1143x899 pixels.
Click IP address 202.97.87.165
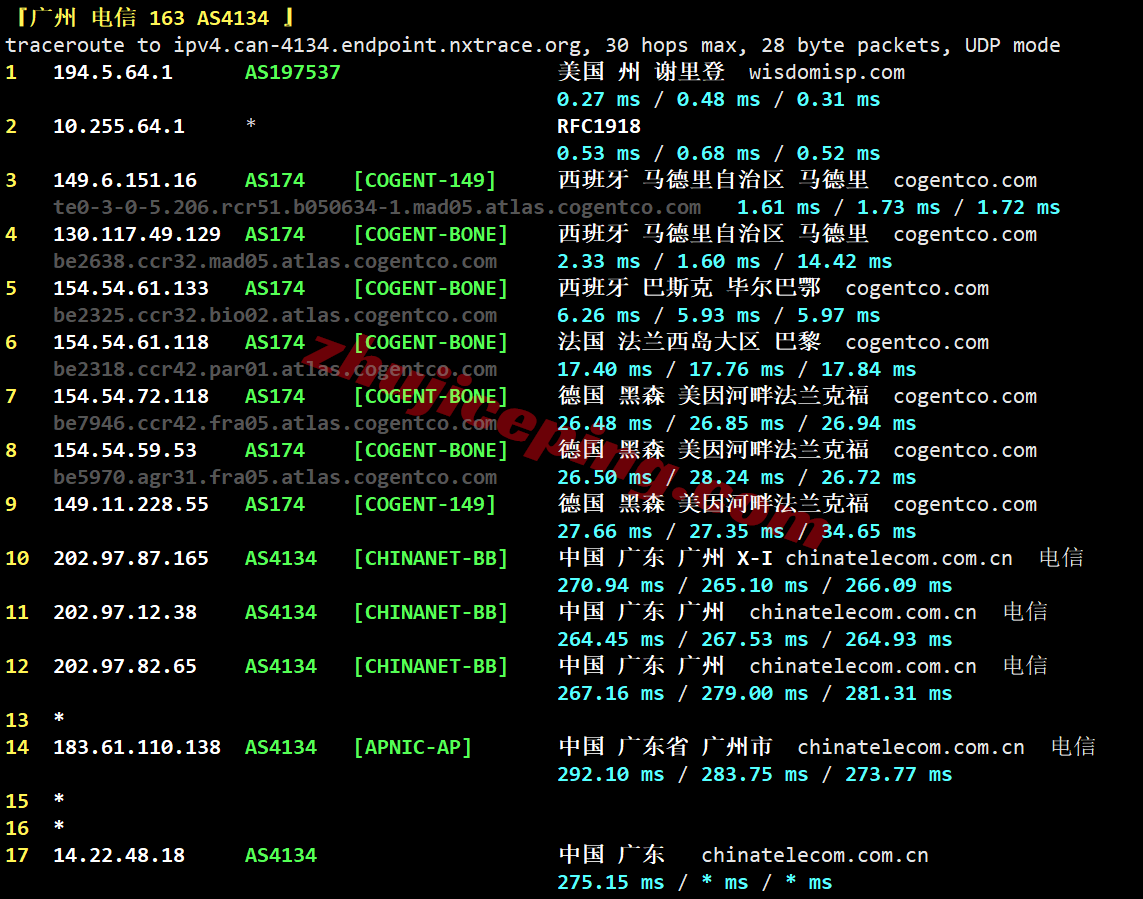[131, 558]
